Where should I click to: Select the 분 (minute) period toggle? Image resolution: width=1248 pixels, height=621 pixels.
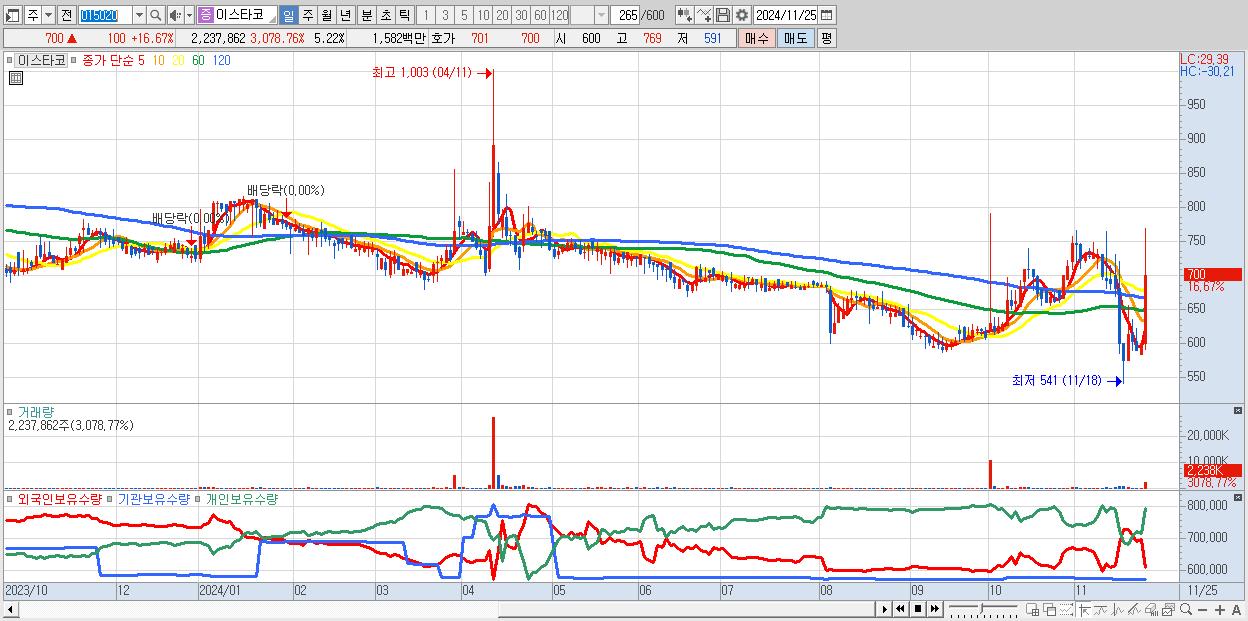(366, 15)
